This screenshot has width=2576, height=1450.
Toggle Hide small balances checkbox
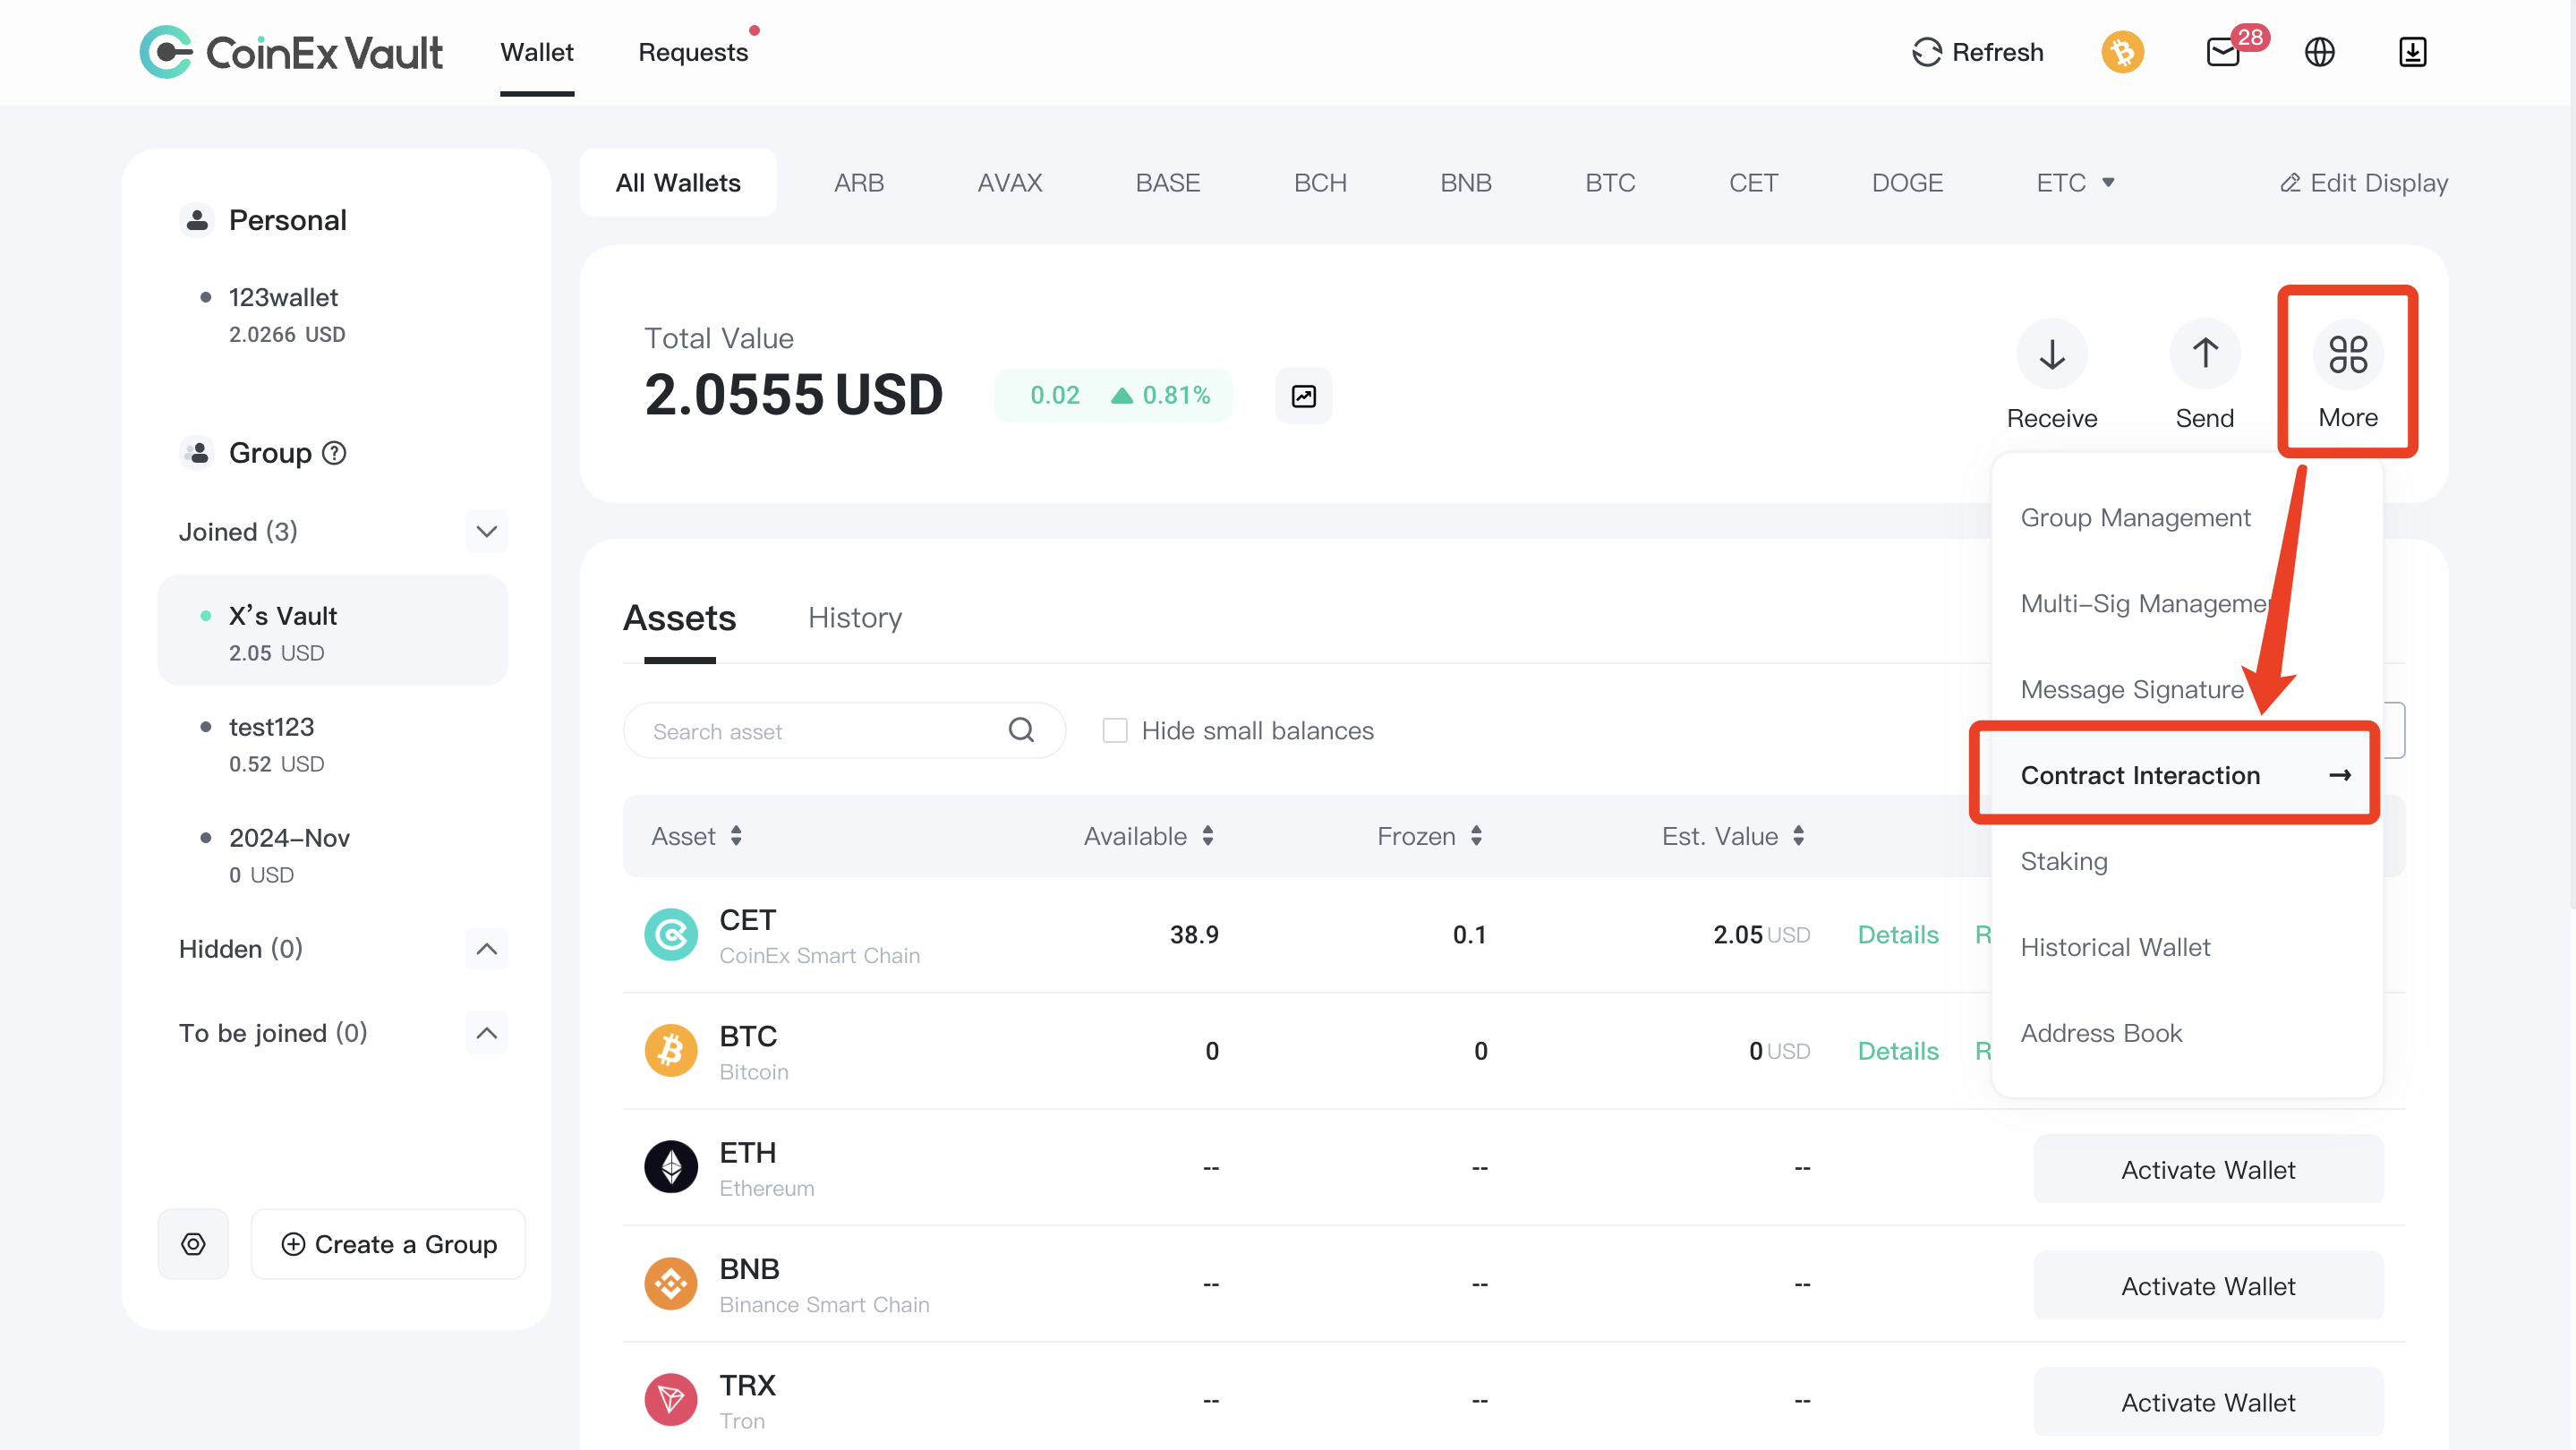pyautogui.click(x=1115, y=731)
